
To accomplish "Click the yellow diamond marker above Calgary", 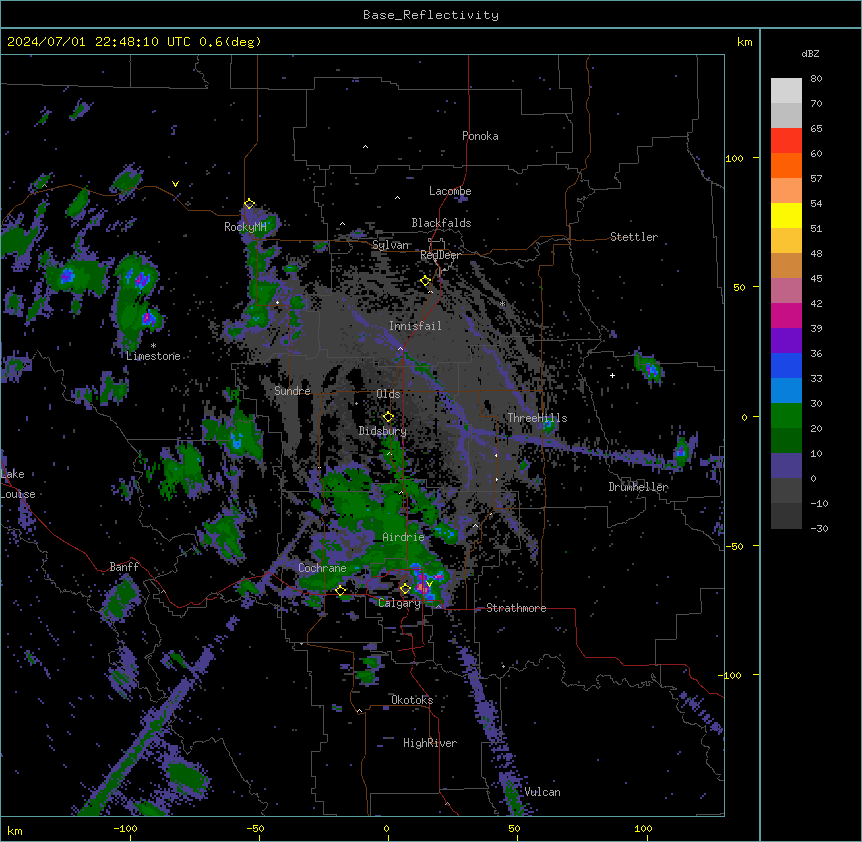I will (x=405, y=589).
